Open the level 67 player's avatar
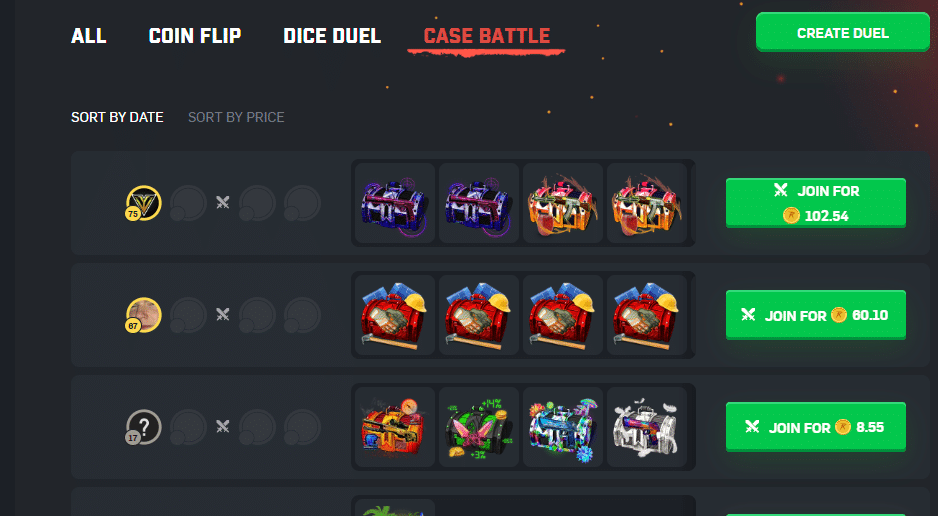The width and height of the screenshot is (938, 516). 144,315
